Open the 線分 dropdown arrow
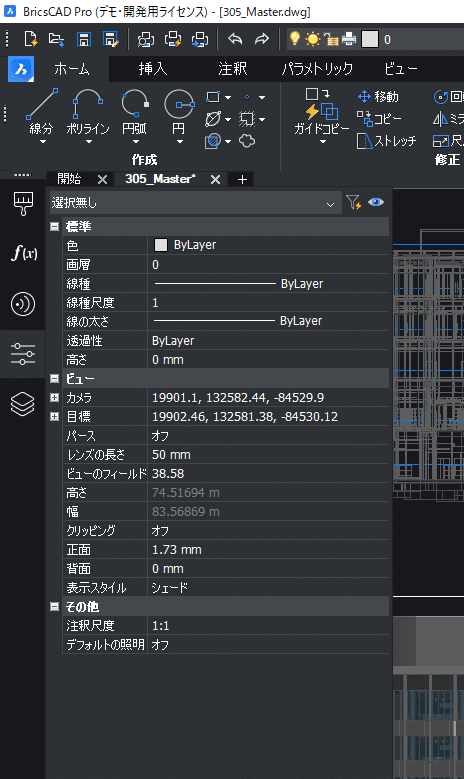 tap(42, 142)
